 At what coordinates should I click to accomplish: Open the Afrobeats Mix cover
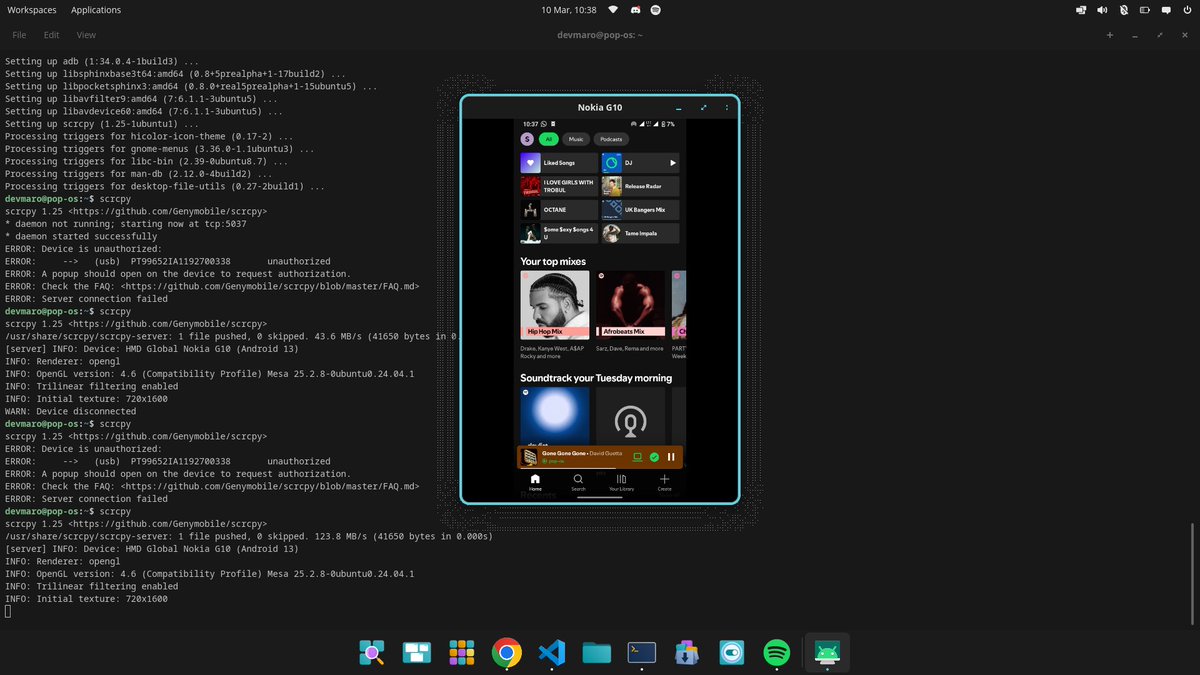pos(631,306)
